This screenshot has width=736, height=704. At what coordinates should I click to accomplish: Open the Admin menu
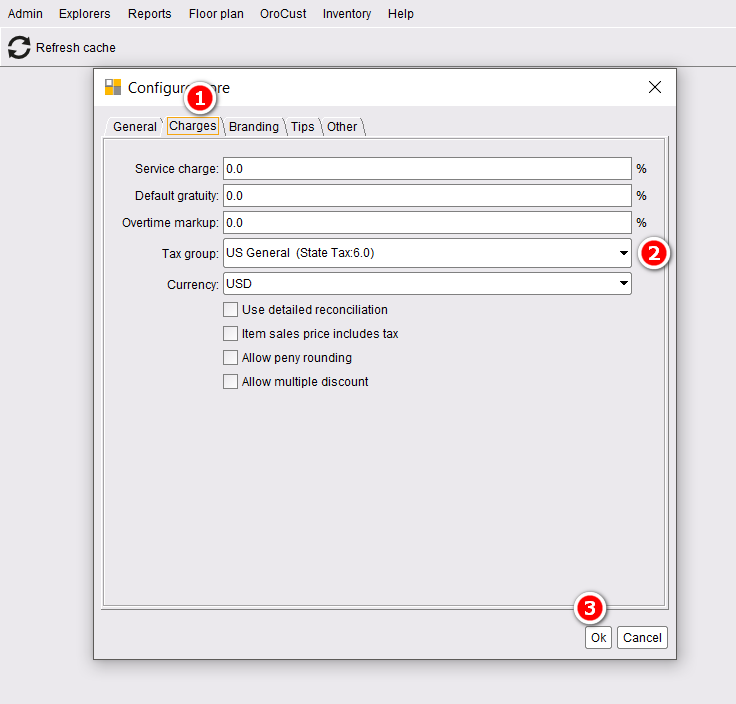25,14
